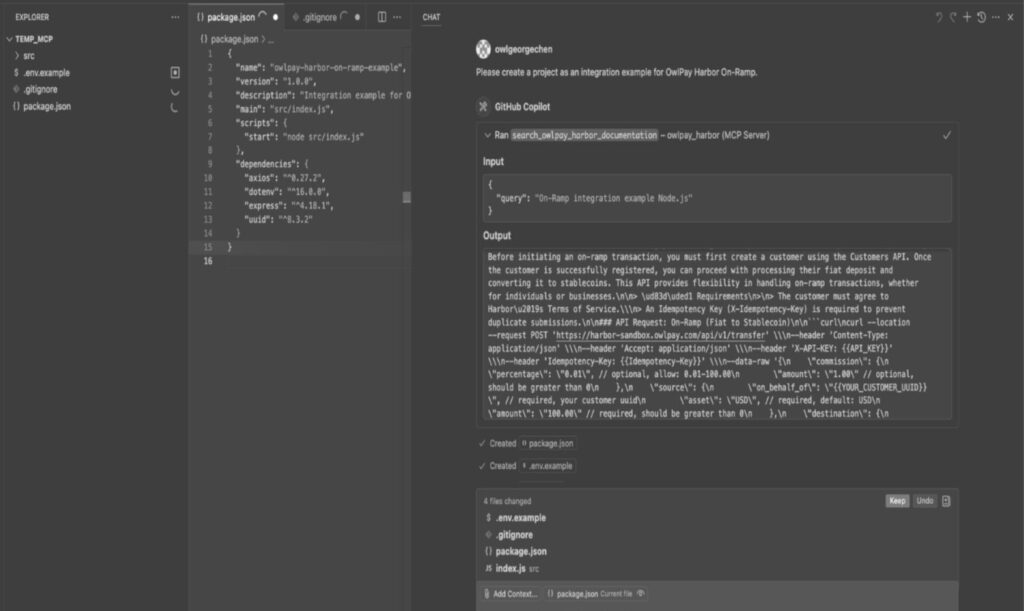
Task: Open chat history clock icon
Action: coord(981,17)
